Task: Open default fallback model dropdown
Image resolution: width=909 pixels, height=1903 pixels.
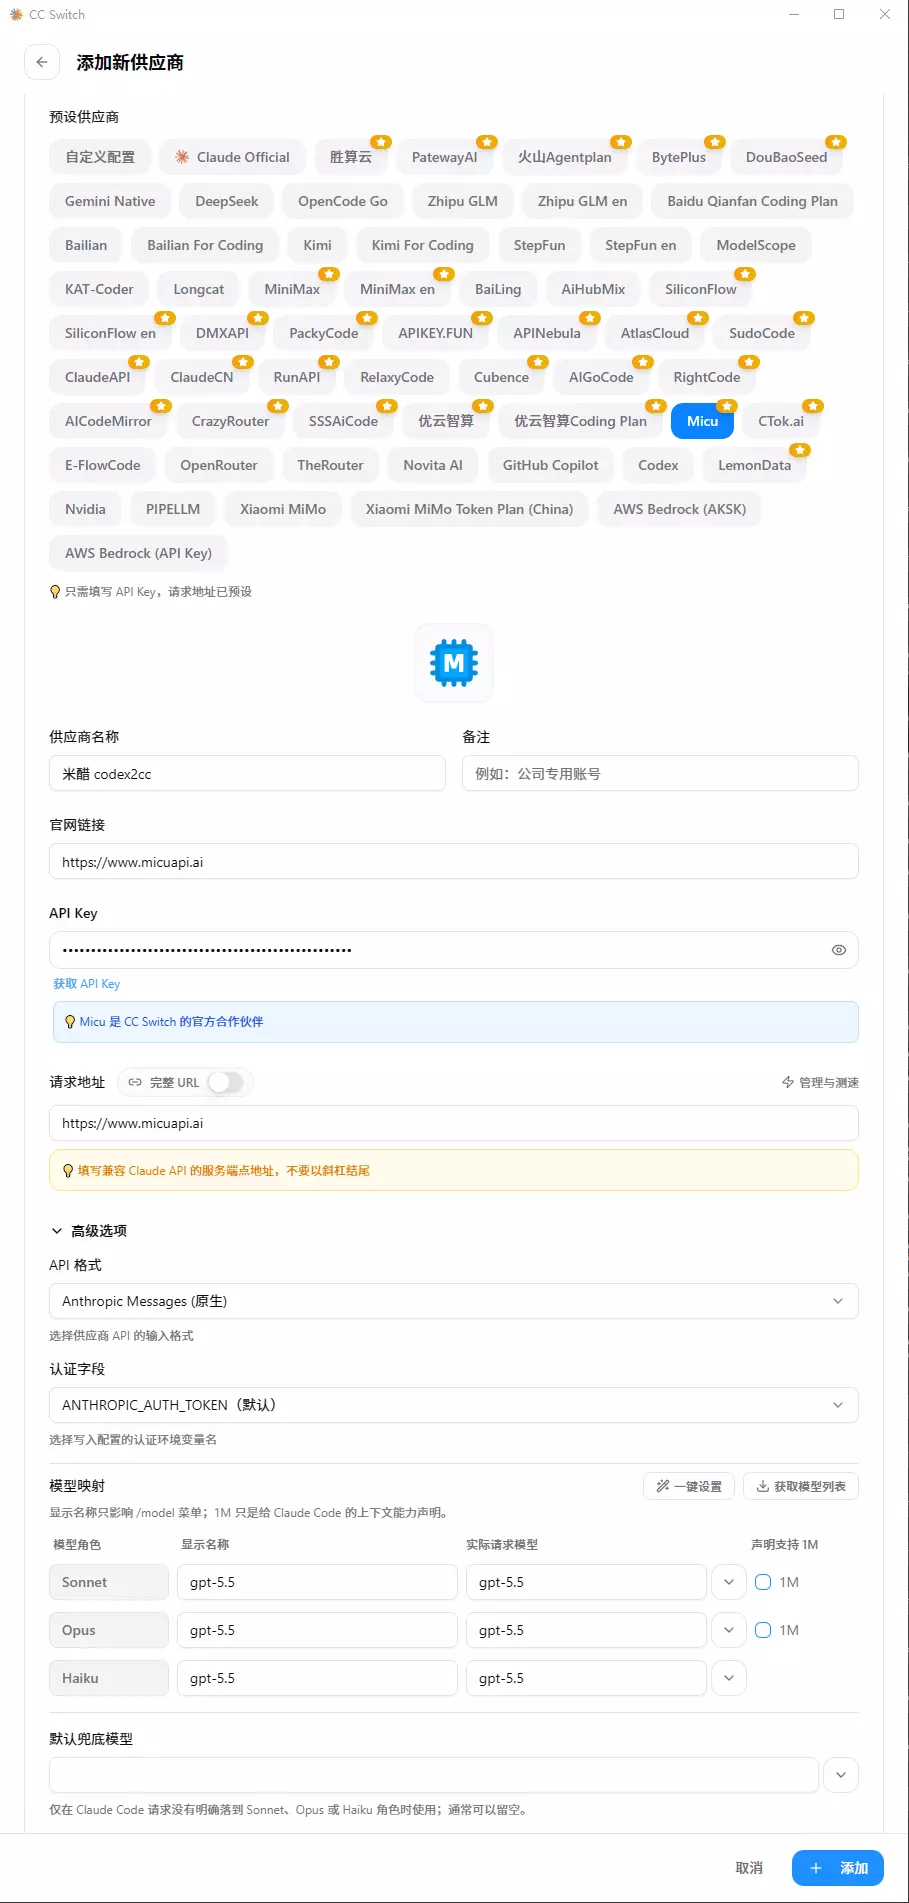Action: coord(841,1775)
